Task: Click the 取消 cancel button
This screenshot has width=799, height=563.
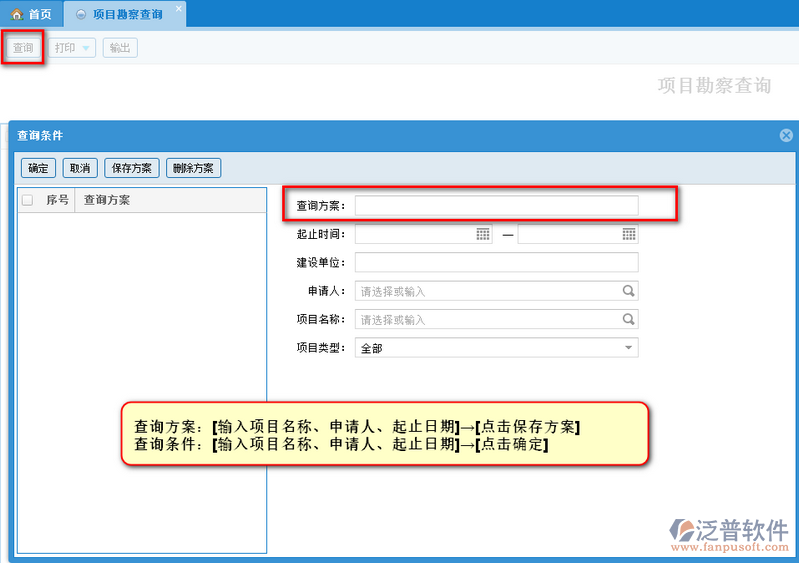Action: click(x=80, y=168)
